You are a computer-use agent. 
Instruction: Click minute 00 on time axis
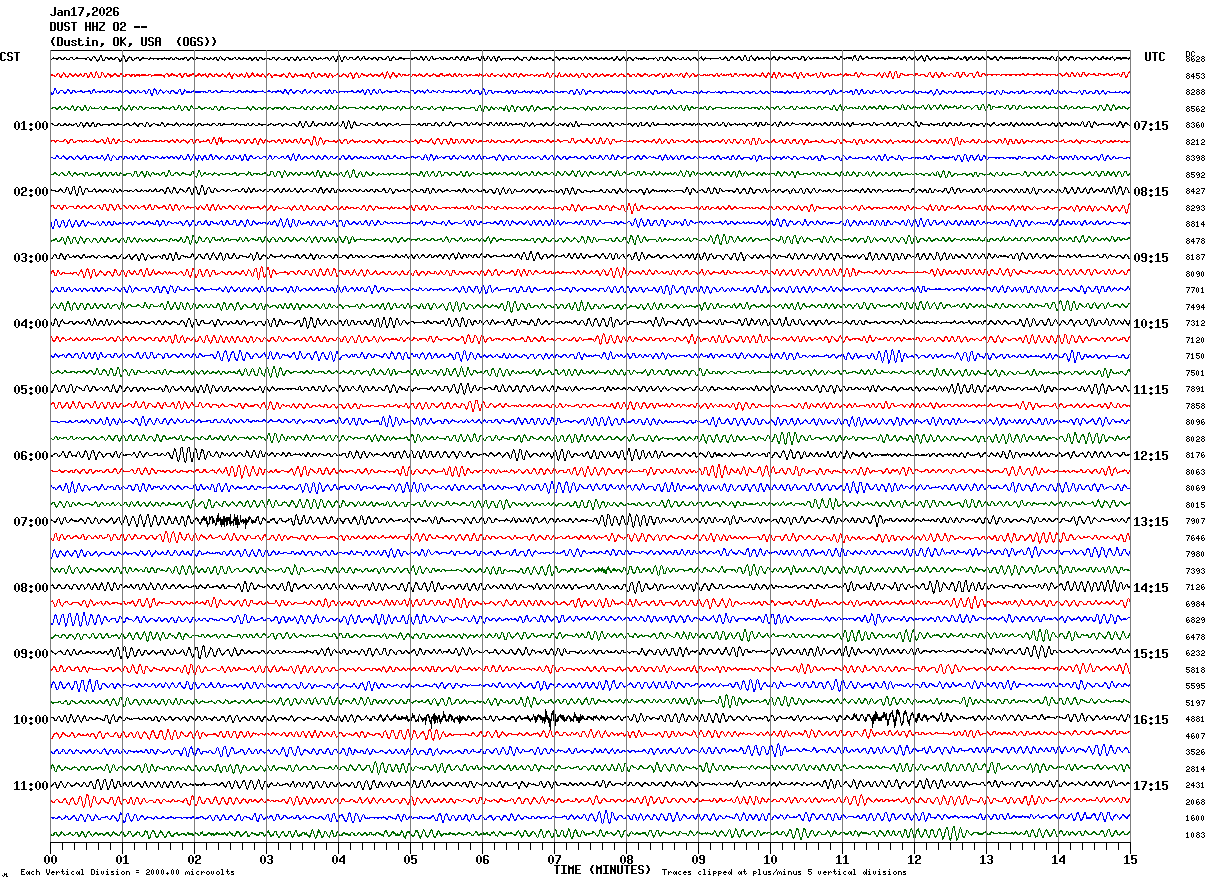pos(51,859)
